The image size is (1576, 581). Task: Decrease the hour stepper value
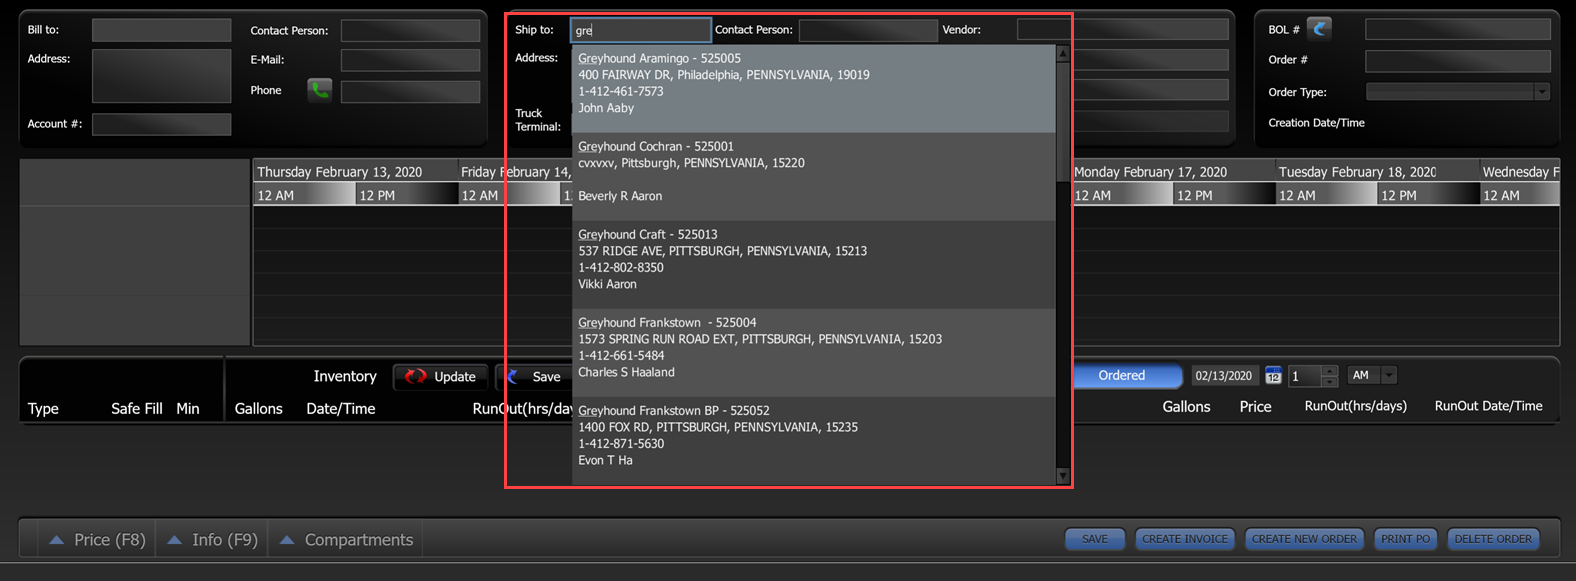tap(1329, 382)
